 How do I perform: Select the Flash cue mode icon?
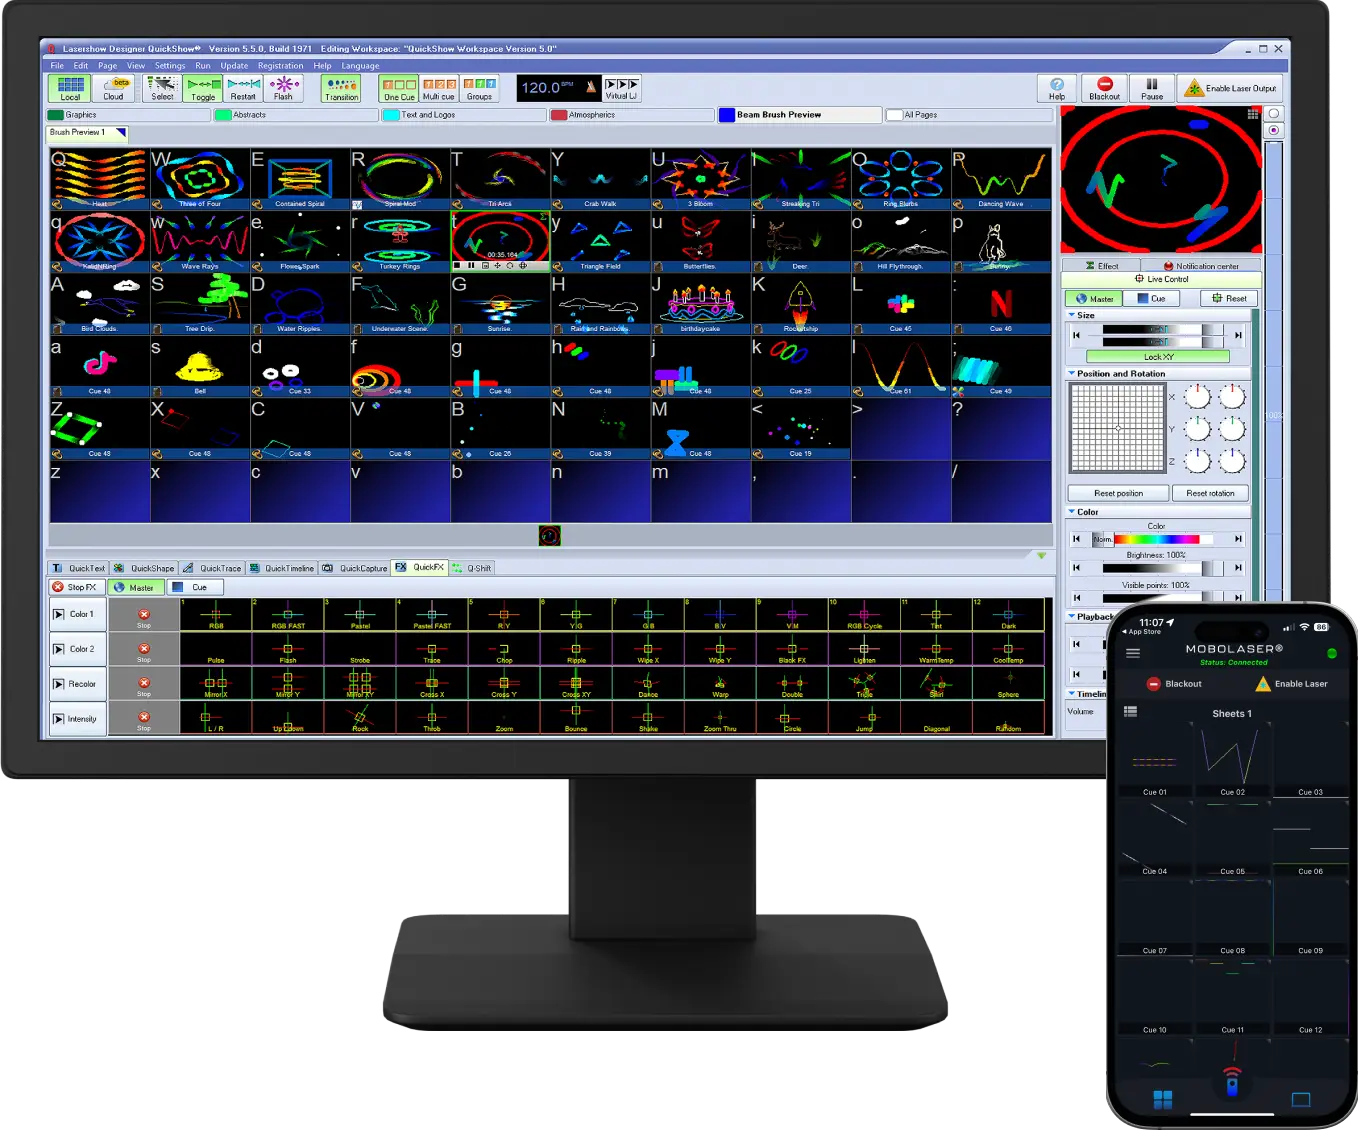click(283, 88)
